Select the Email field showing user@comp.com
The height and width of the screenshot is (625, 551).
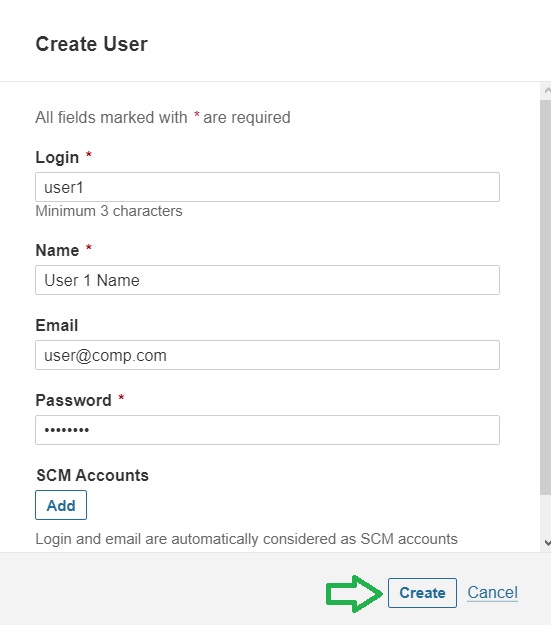[x=267, y=355]
